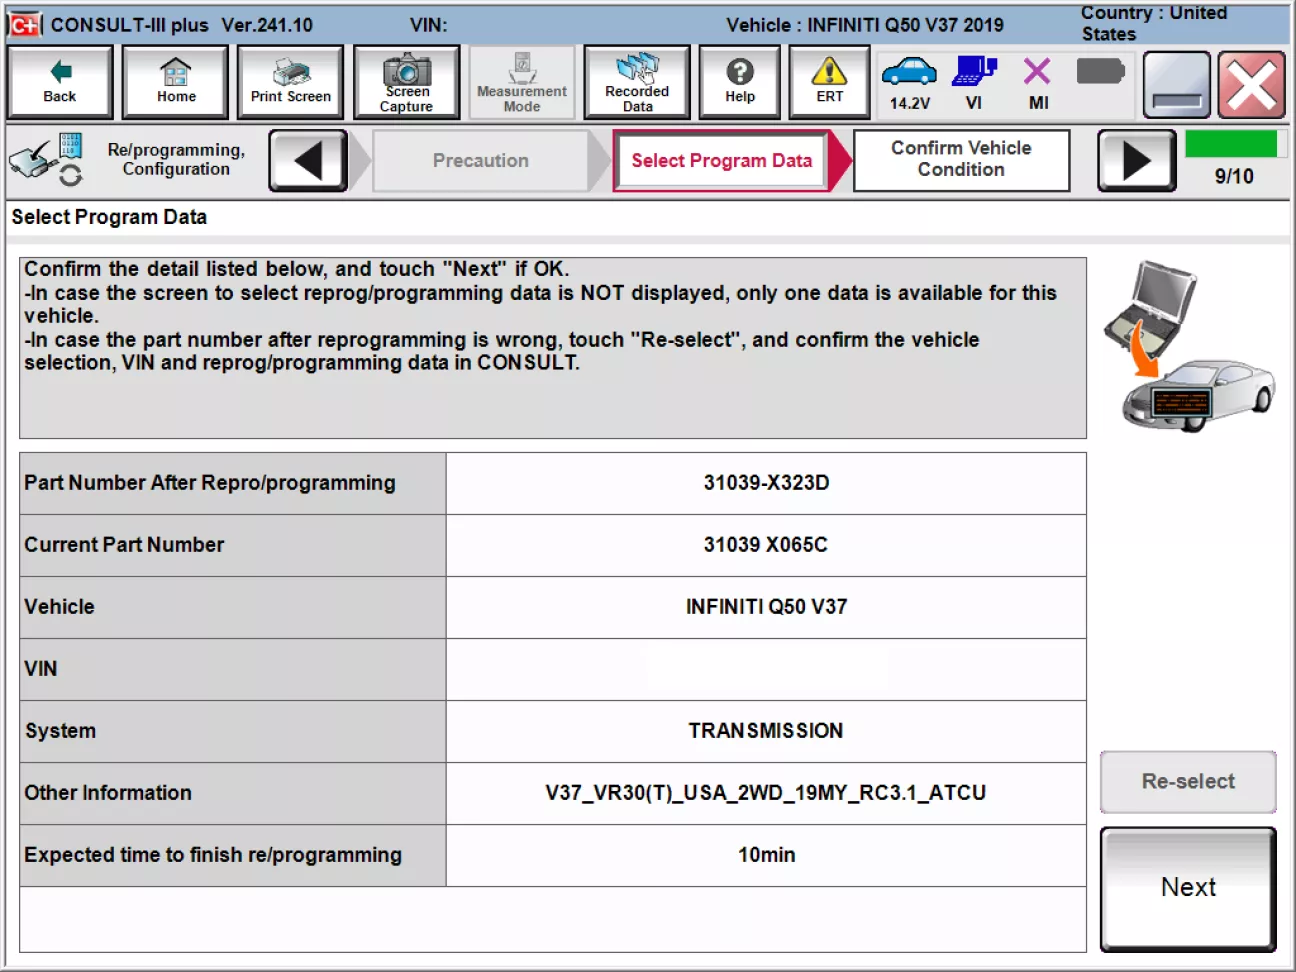Go to previous step with left arrow
Screen dimensions: 1296x972
308,160
